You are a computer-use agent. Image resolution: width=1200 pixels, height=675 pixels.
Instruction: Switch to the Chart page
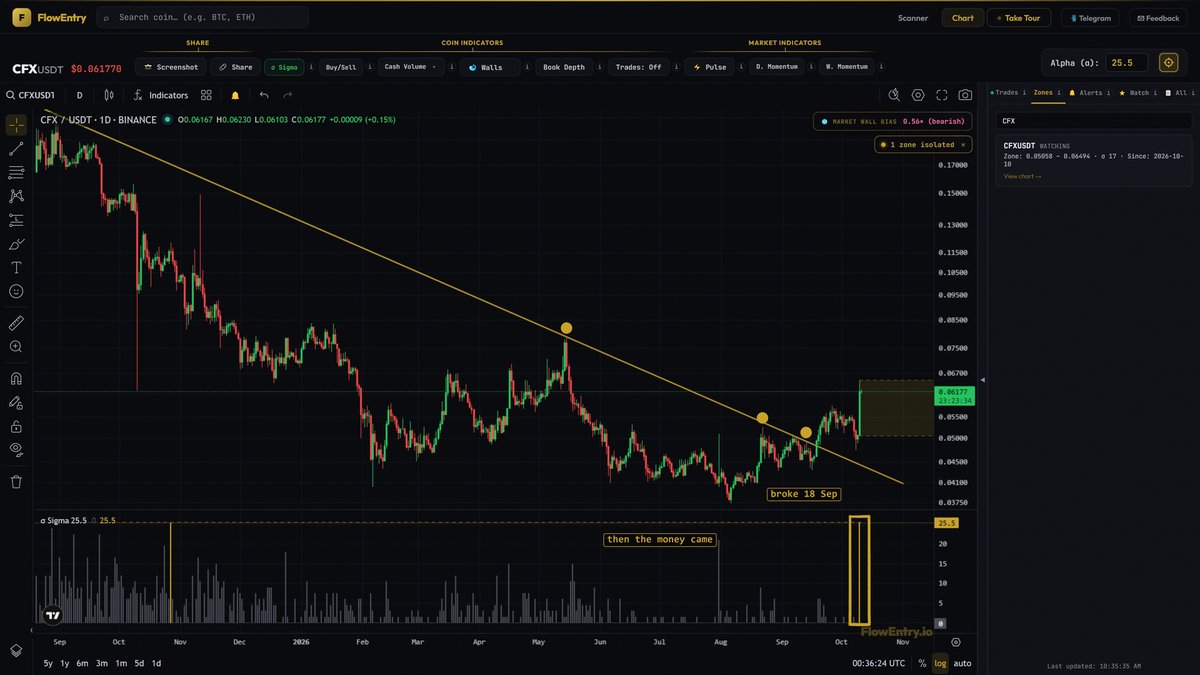[x=963, y=18]
